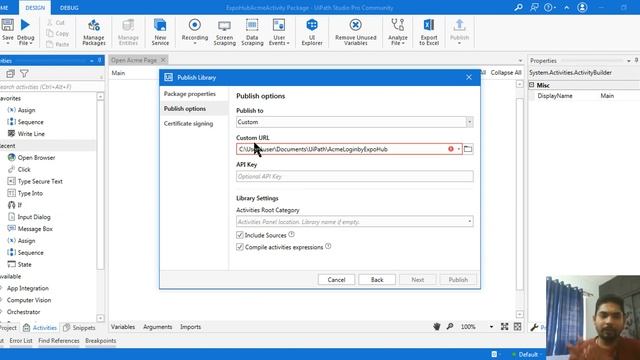Cancel the Publish Library dialog

click(336, 280)
